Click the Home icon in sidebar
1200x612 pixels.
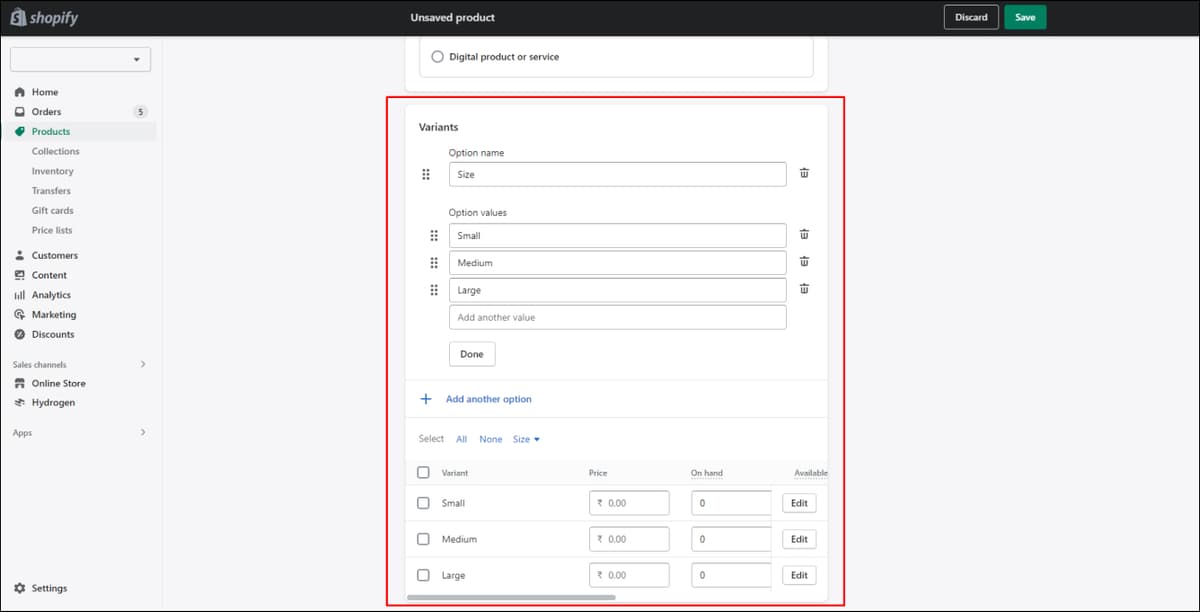[x=19, y=92]
